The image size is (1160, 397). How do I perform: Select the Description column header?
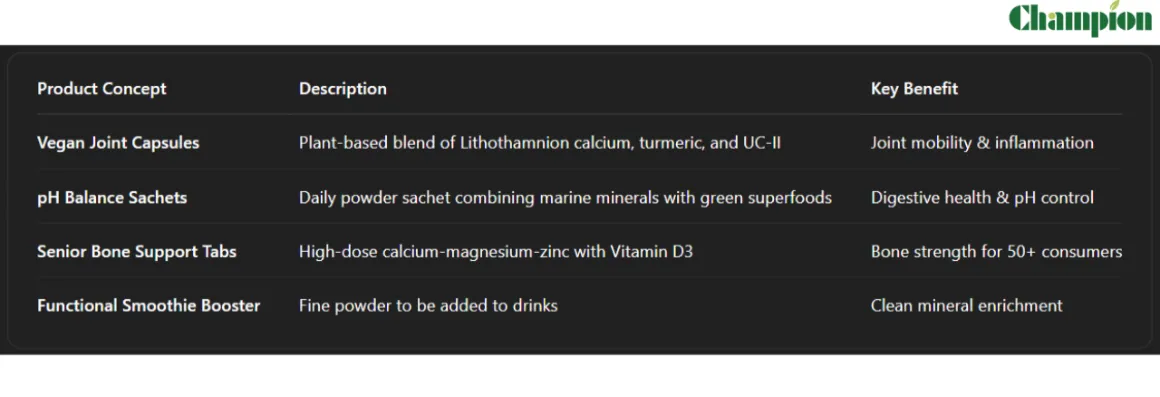(x=343, y=89)
